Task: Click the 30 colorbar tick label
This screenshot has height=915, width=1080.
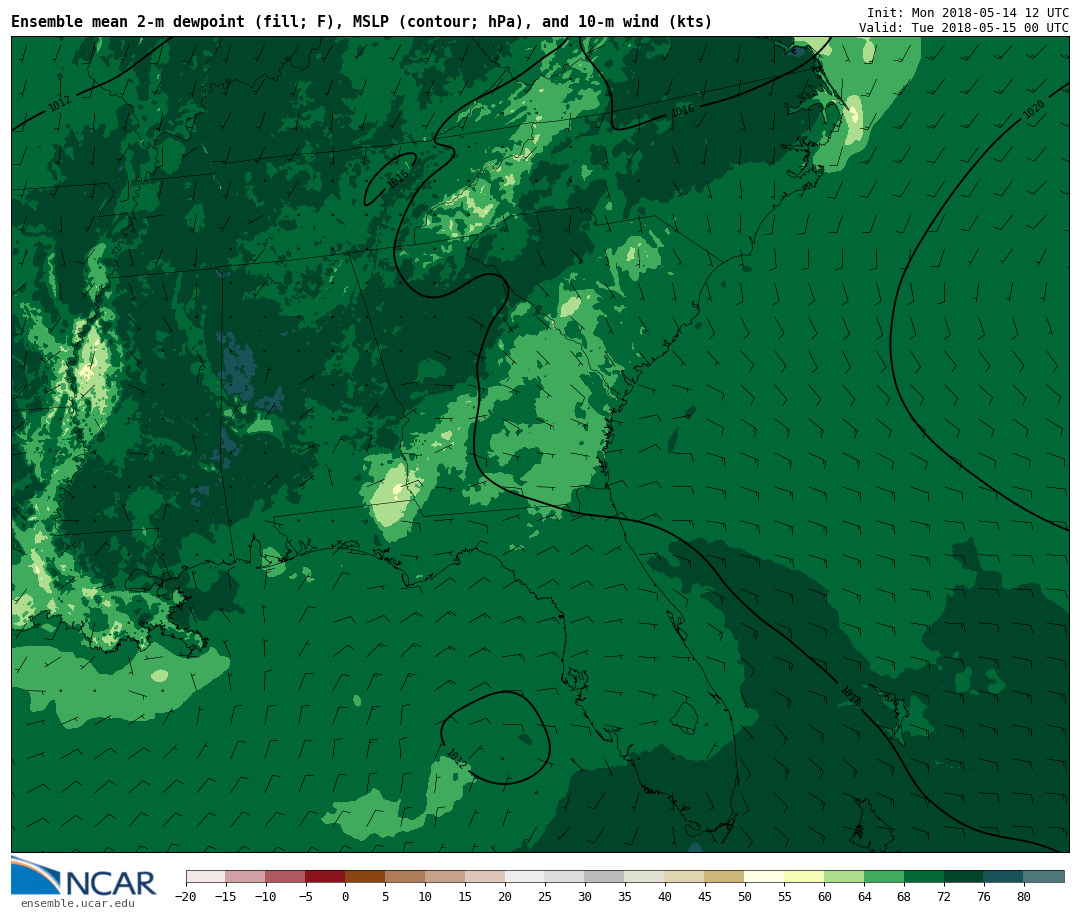Action: point(585,896)
